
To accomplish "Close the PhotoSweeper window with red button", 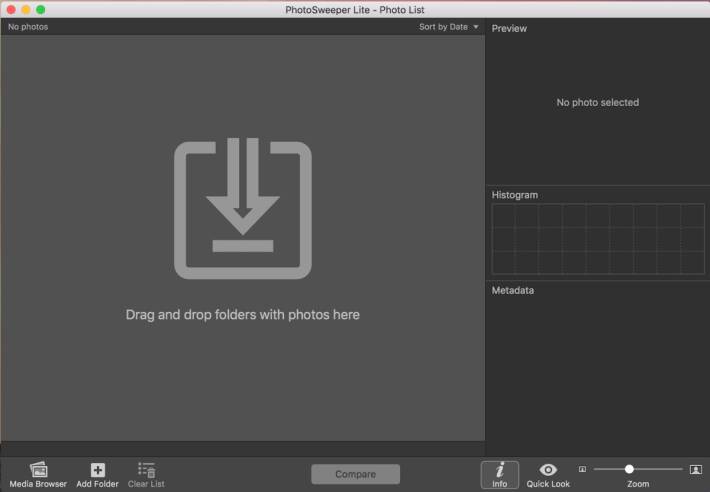I will 11,10.
